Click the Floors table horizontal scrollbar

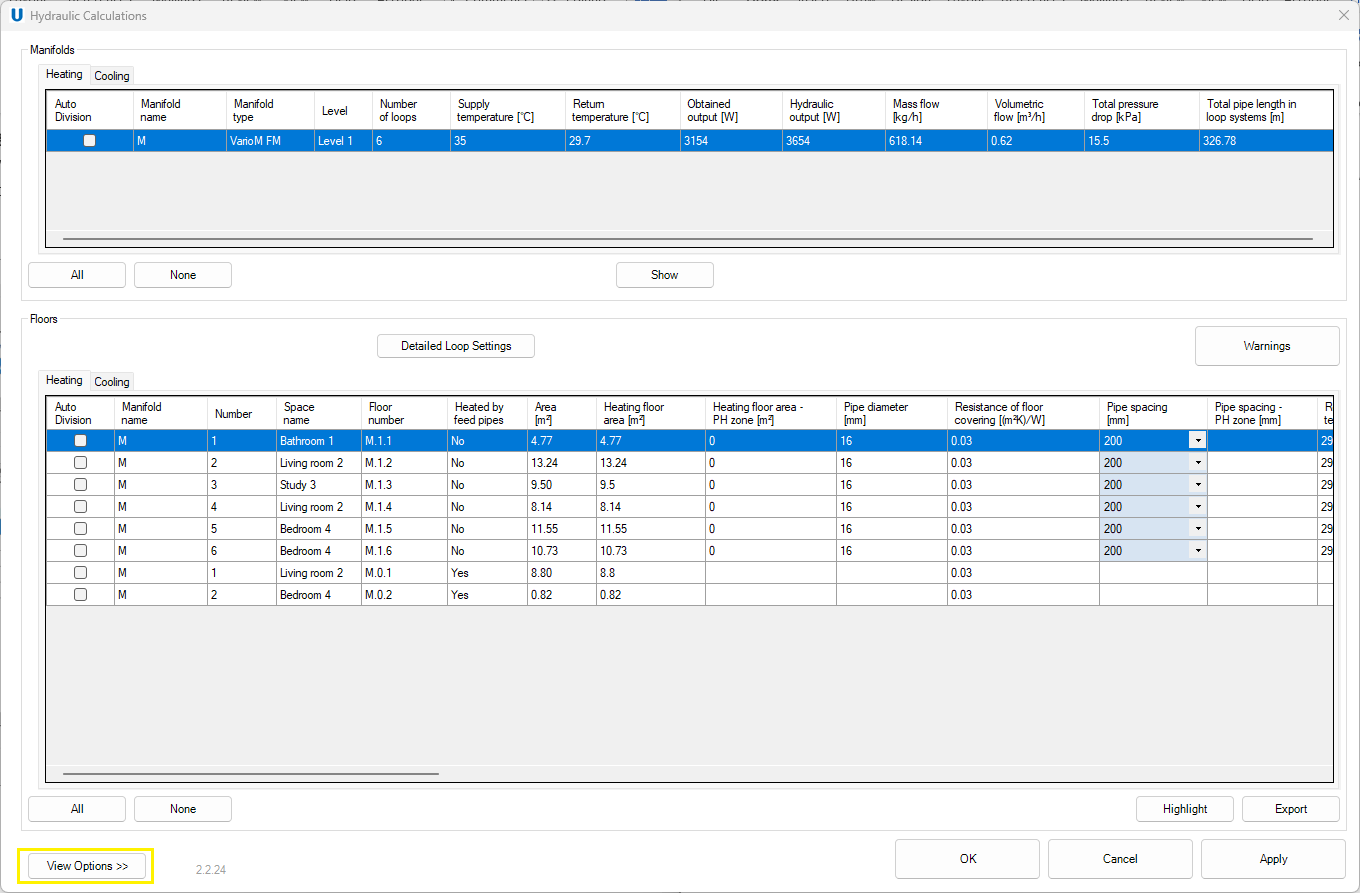click(x=250, y=773)
